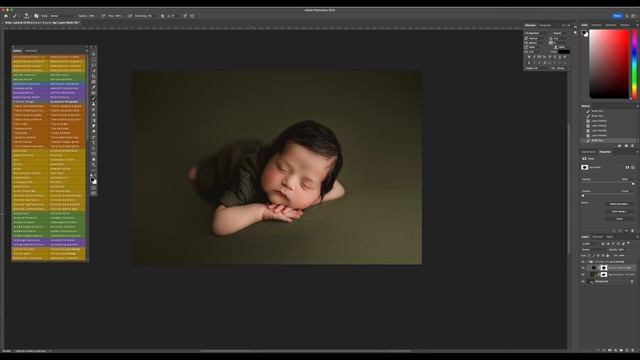This screenshot has width=640, height=360.
Task: Switch to the Paths tab
Action: [609, 237]
